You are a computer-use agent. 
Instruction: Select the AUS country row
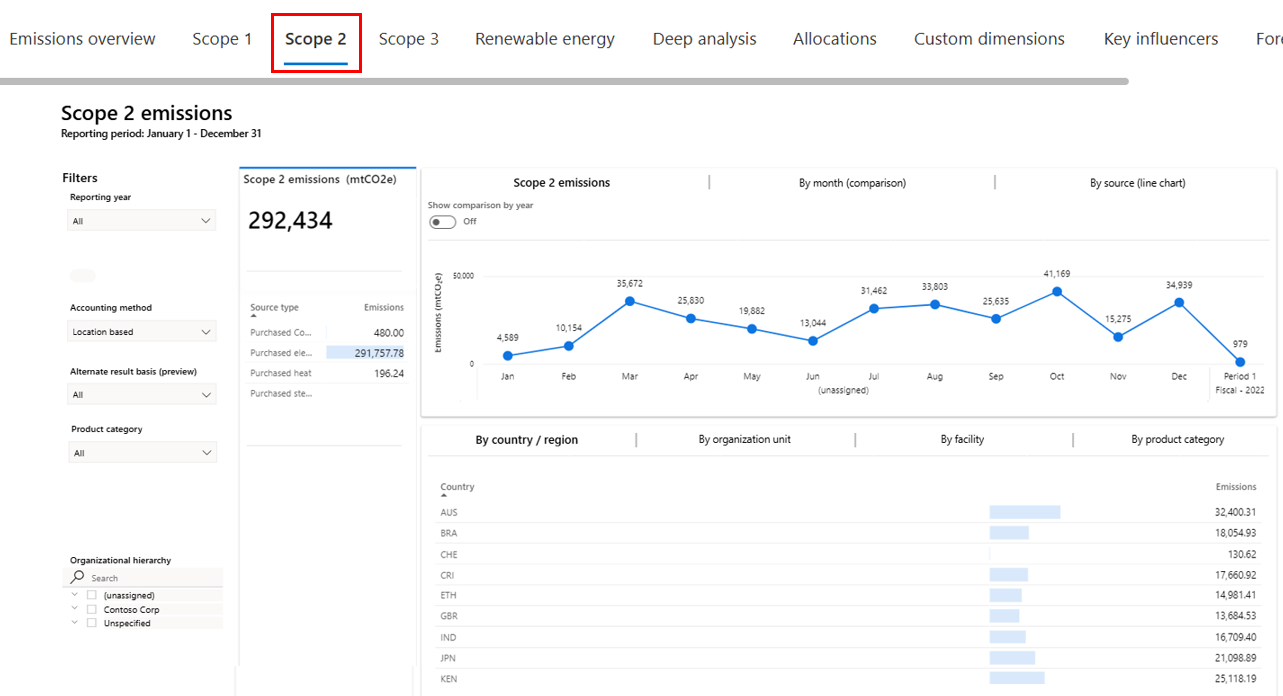pos(848,512)
